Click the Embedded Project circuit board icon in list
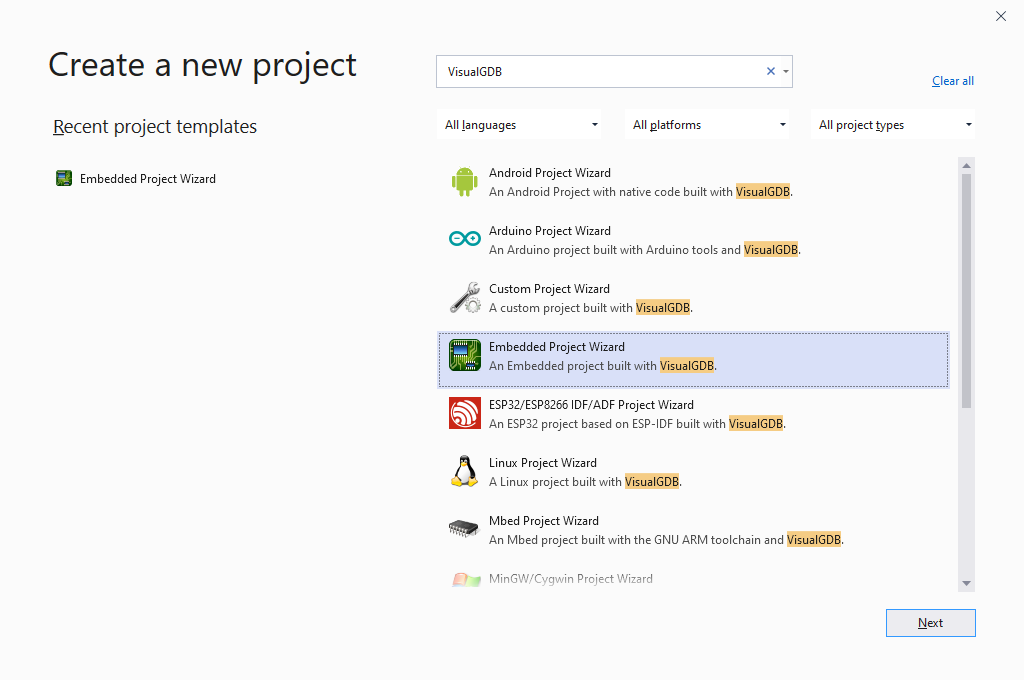Viewport: 1024px width, 680px height. (464, 355)
